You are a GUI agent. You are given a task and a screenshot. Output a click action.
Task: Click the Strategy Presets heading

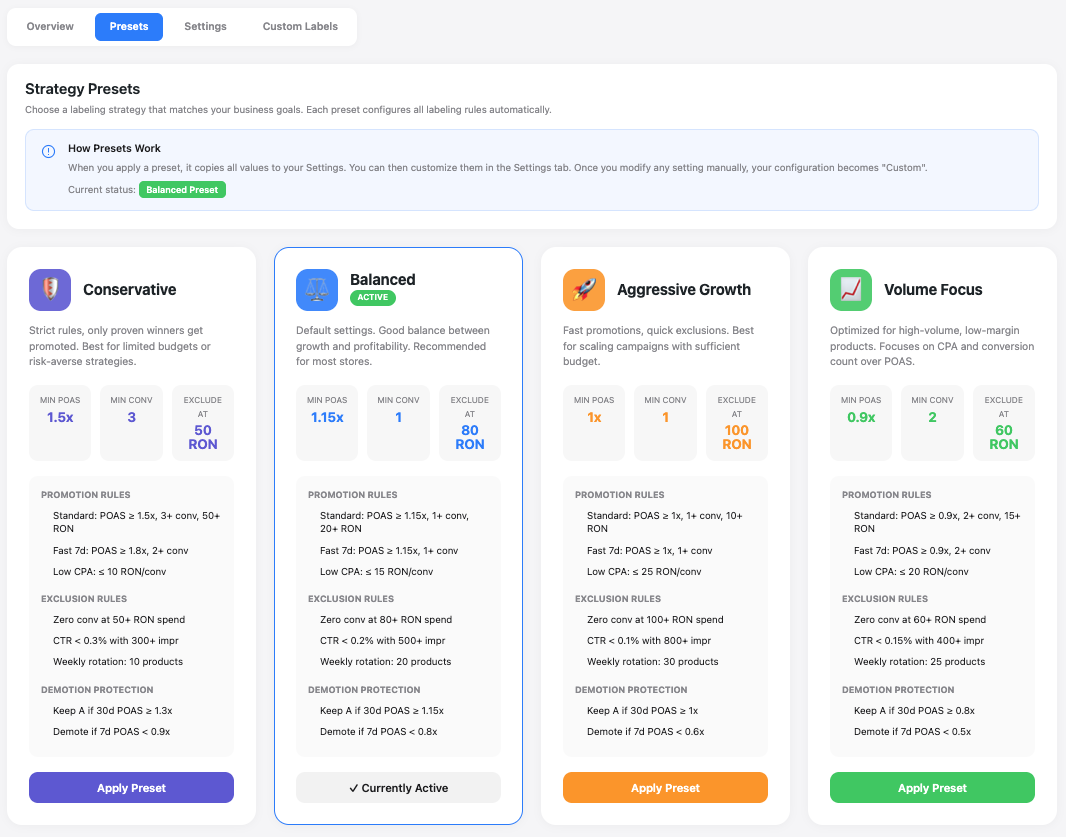coord(91,89)
